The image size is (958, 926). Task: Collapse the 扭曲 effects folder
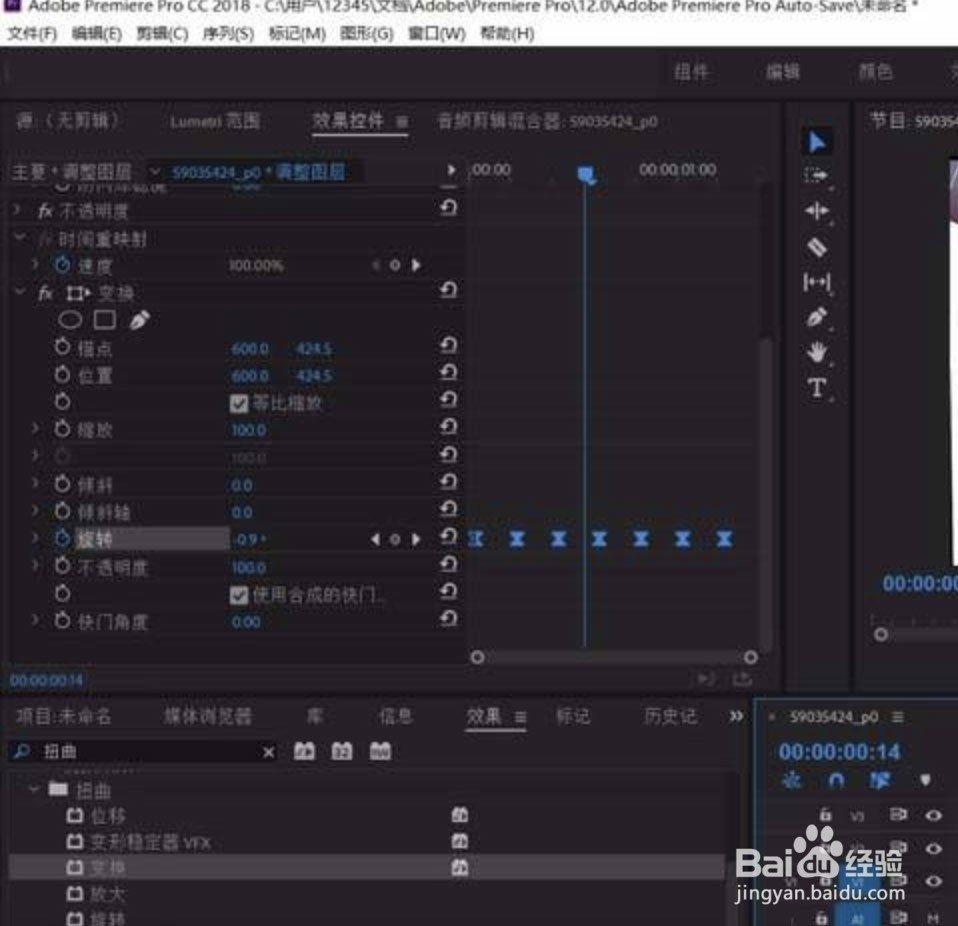click(x=34, y=790)
